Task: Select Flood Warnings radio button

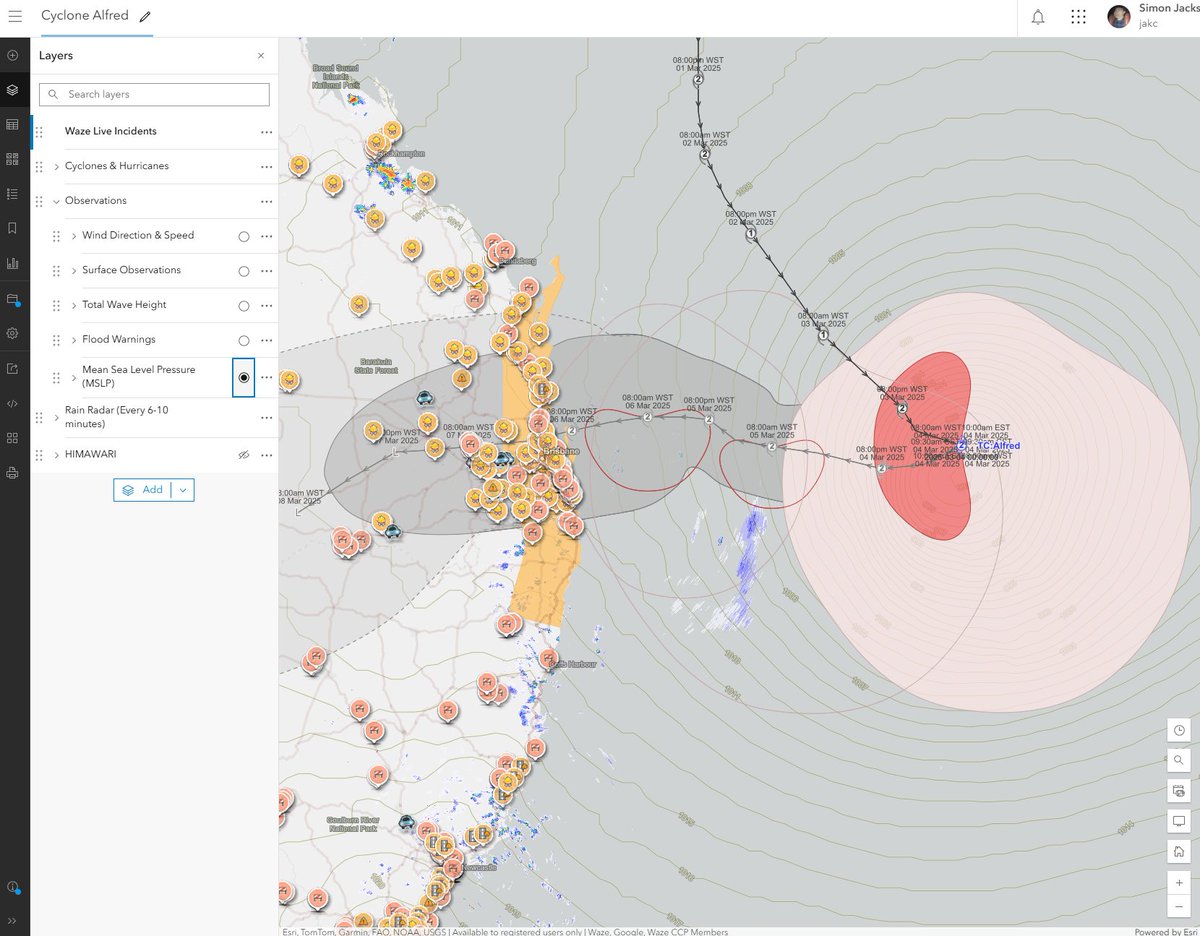Action: 243,341
